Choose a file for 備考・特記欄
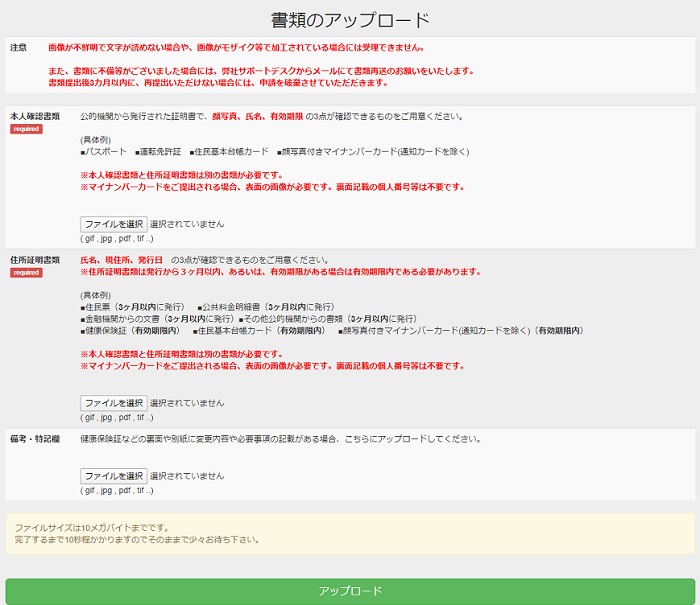Viewport: 700px width, 605px height. coord(113,476)
